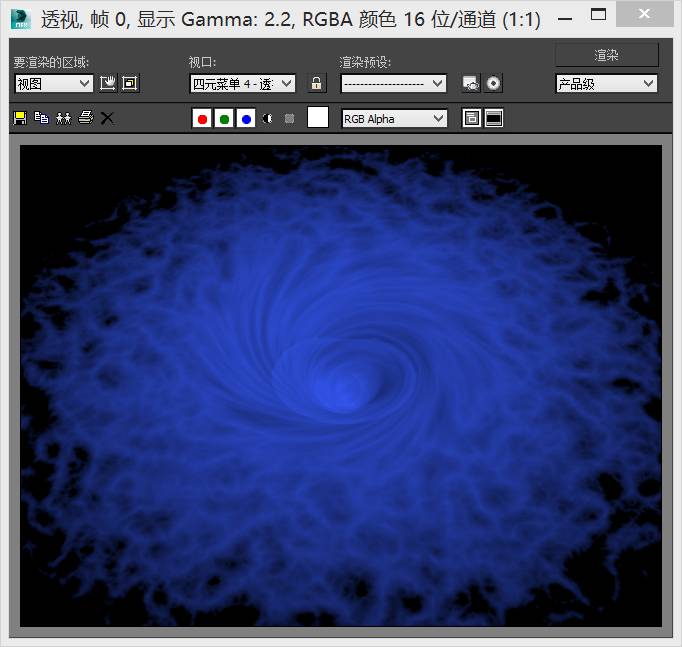
Task: Click the edit region icon
Action: click(x=108, y=84)
